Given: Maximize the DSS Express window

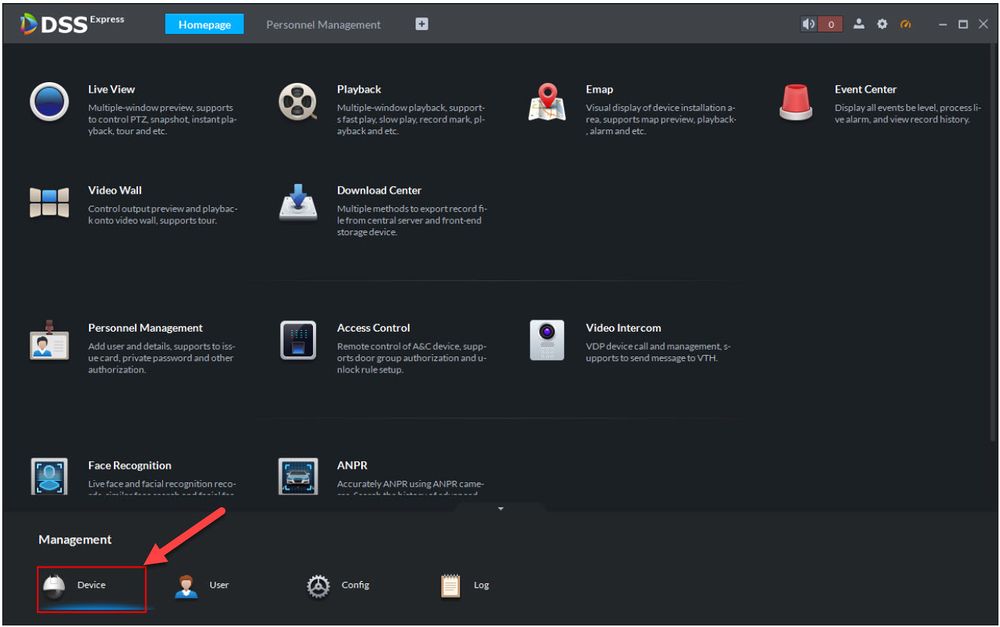Looking at the screenshot, I should point(963,24).
